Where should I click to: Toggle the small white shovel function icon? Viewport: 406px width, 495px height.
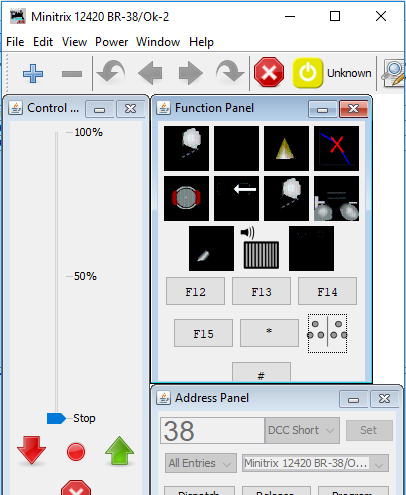pyautogui.click(x=211, y=248)
